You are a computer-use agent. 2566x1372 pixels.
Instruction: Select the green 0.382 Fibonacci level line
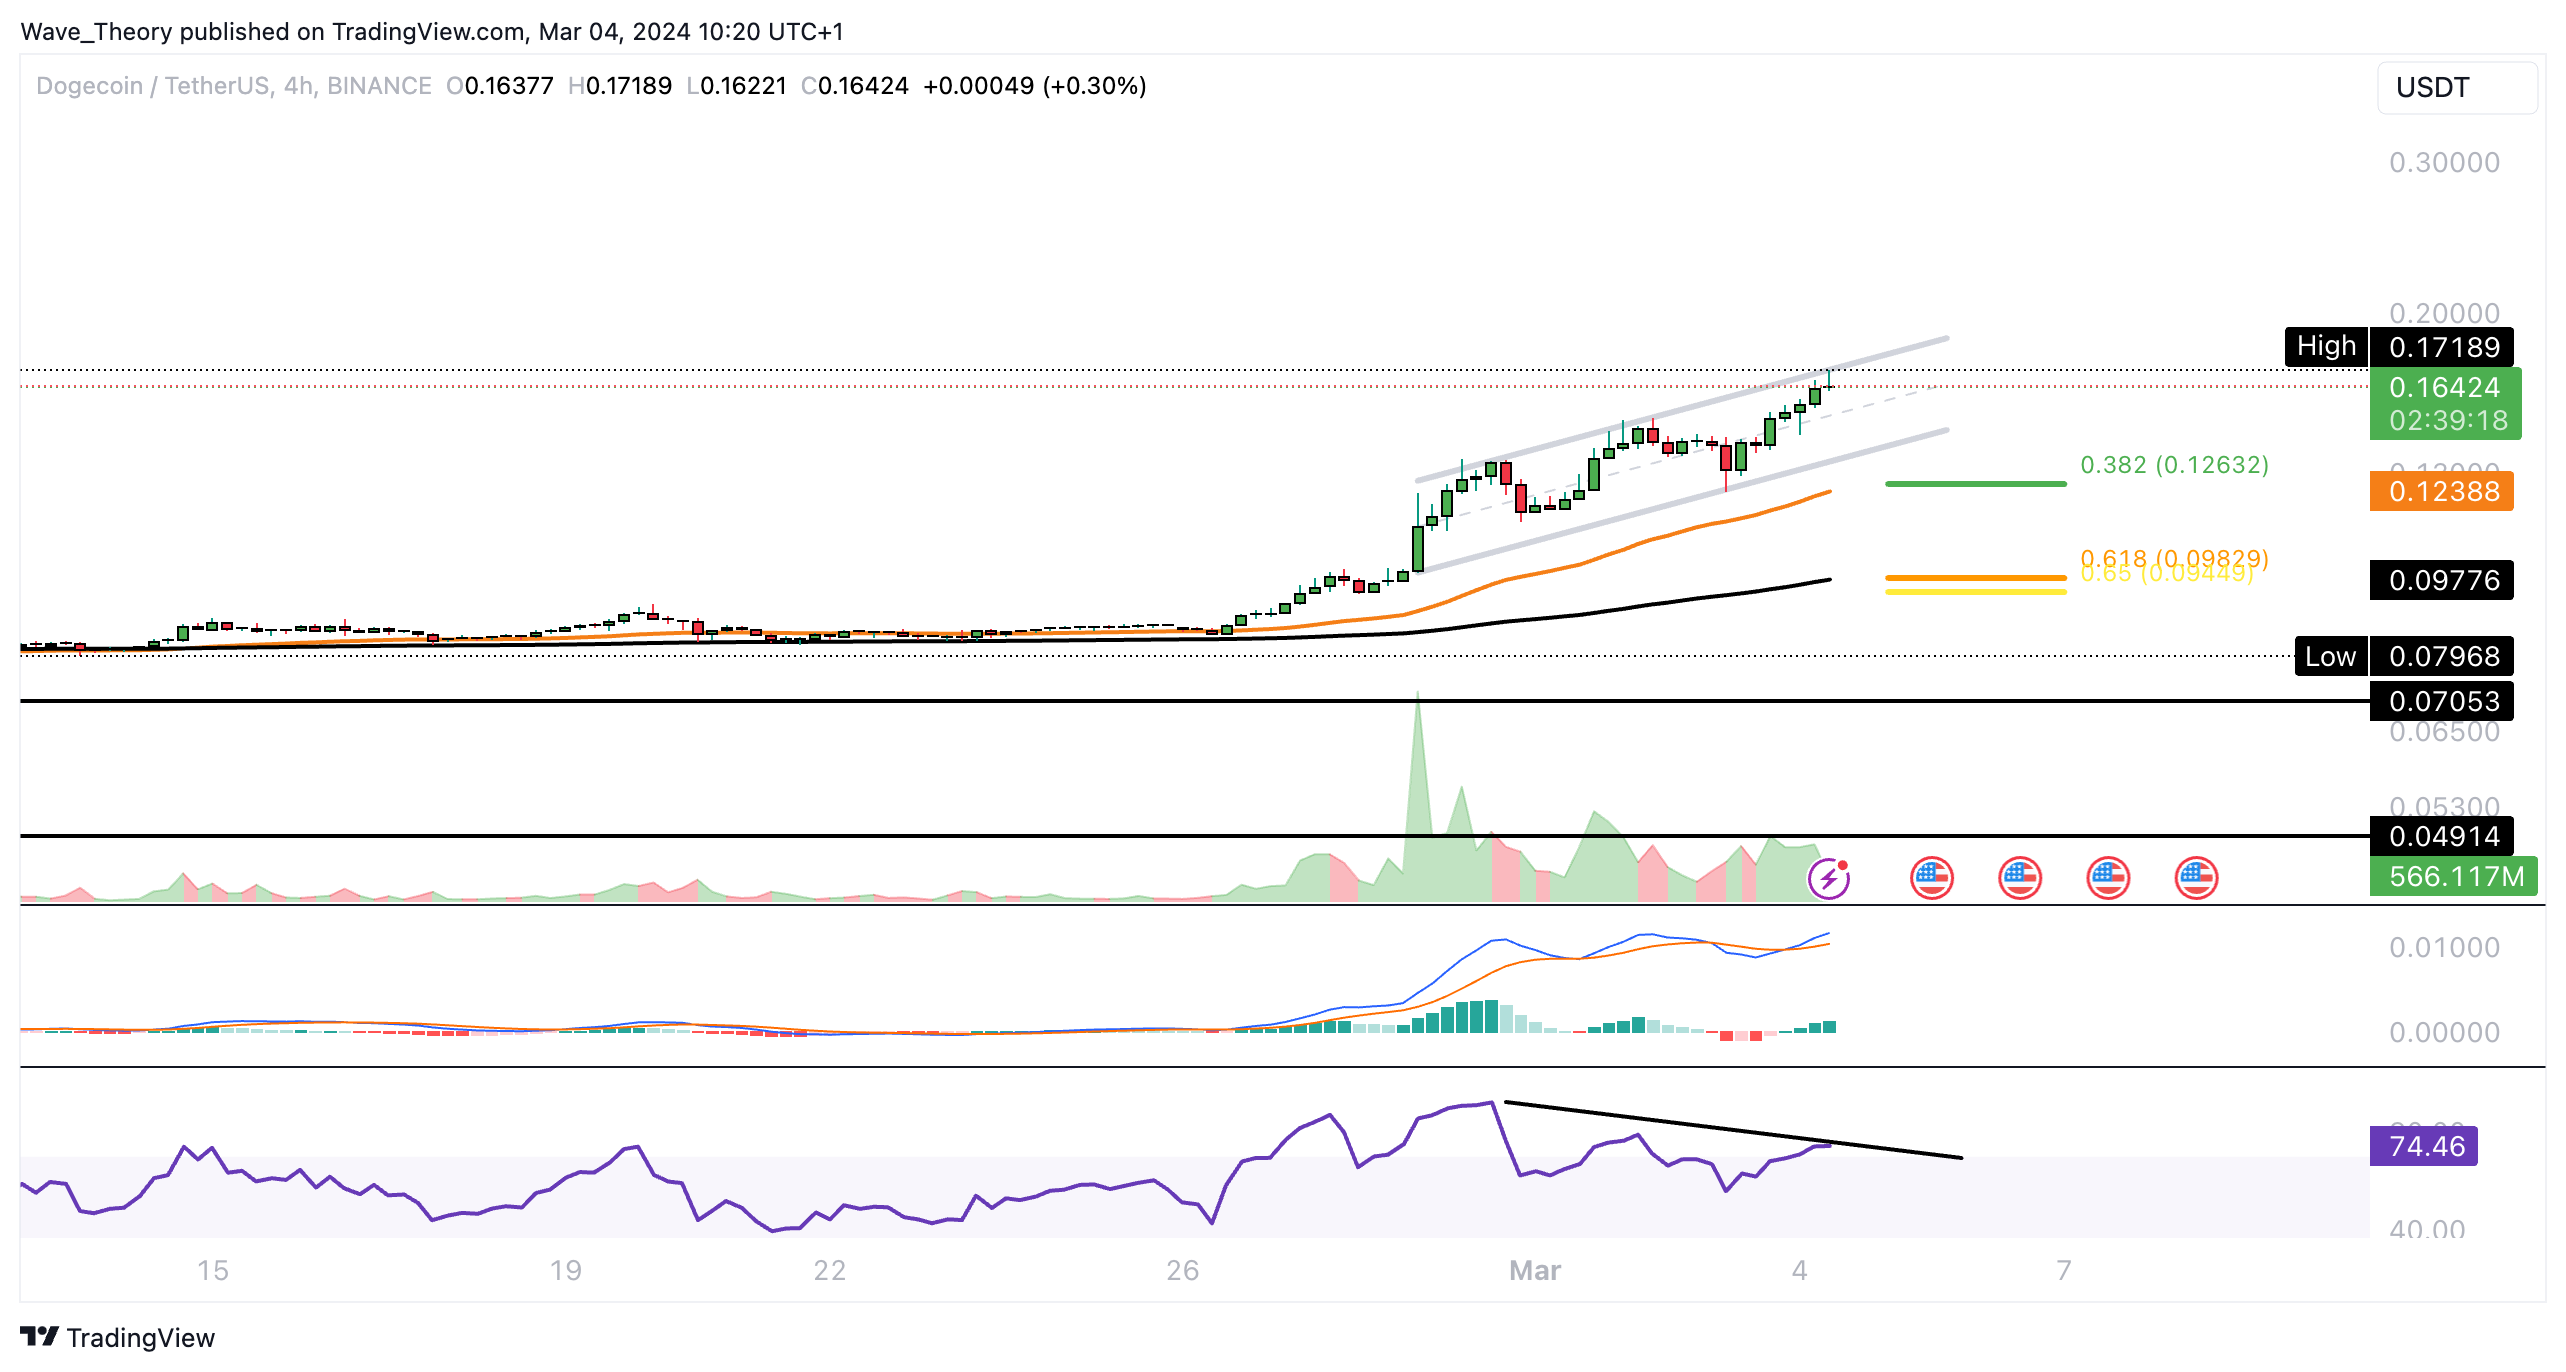tap(1975, 484)
